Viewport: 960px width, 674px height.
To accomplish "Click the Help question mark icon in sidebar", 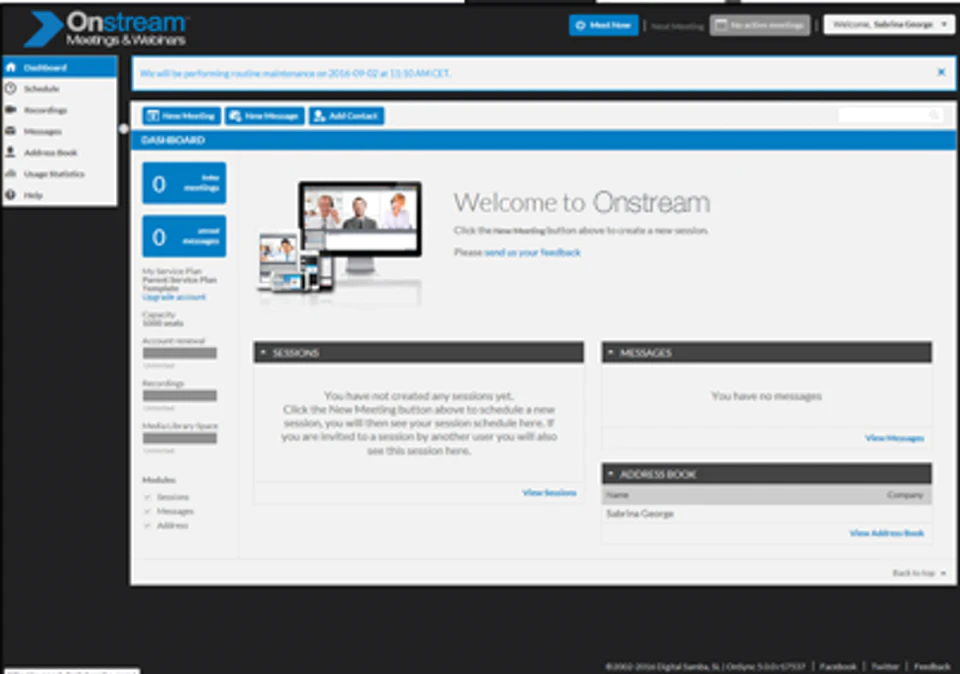I will [x=10, y=195].
